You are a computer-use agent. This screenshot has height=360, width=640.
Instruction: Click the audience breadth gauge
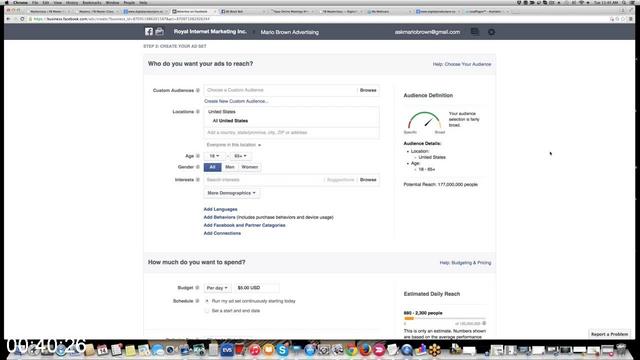pos(424,120)
